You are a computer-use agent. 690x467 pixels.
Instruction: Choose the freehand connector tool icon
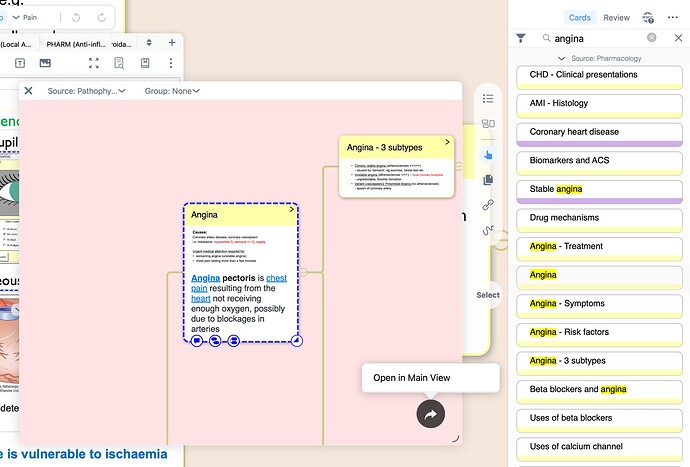tap(488, 230)
